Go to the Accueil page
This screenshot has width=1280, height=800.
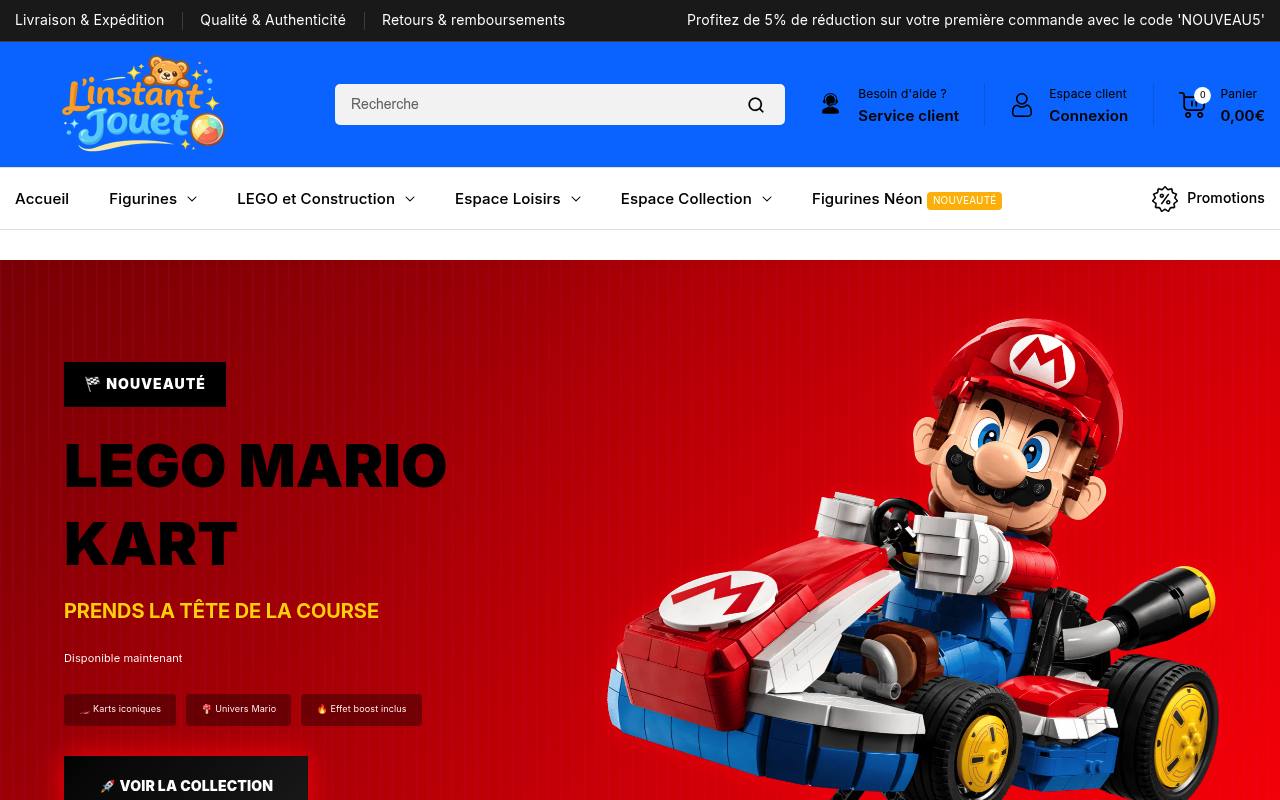coord(42,199)
